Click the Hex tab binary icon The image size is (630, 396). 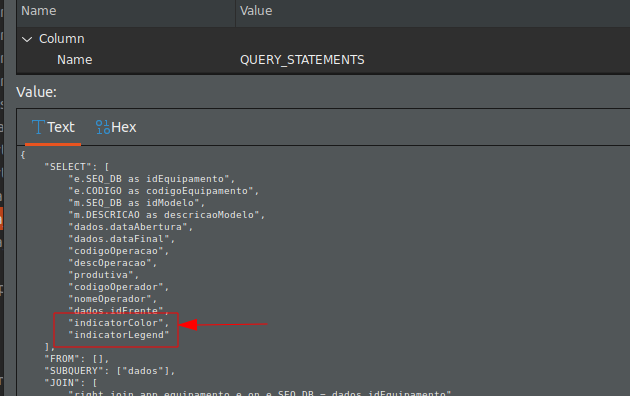point(103,127)
